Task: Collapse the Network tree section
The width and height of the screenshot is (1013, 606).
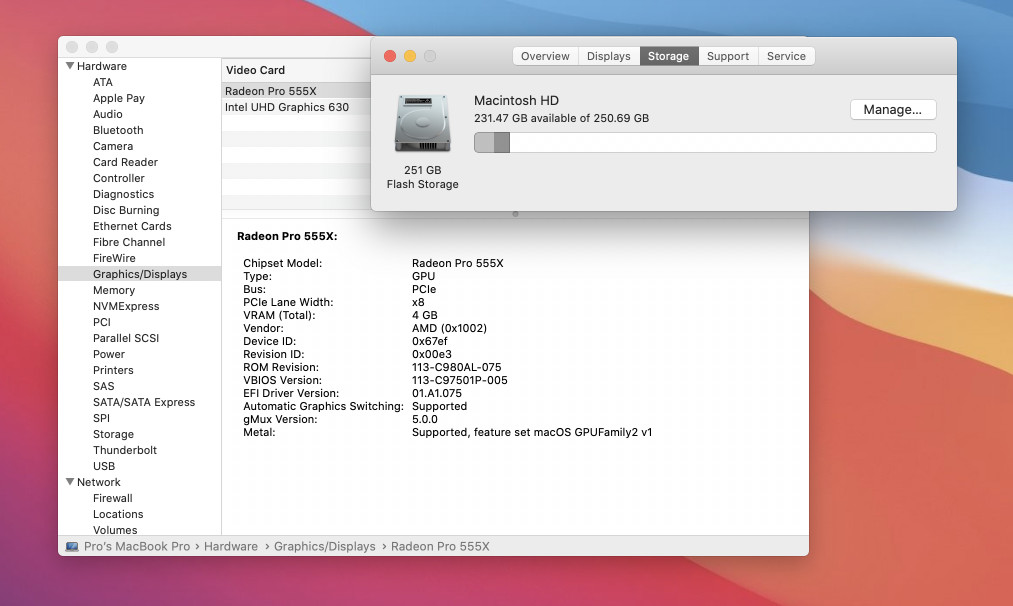Action: pyautogui.click(x=70, y=482)
